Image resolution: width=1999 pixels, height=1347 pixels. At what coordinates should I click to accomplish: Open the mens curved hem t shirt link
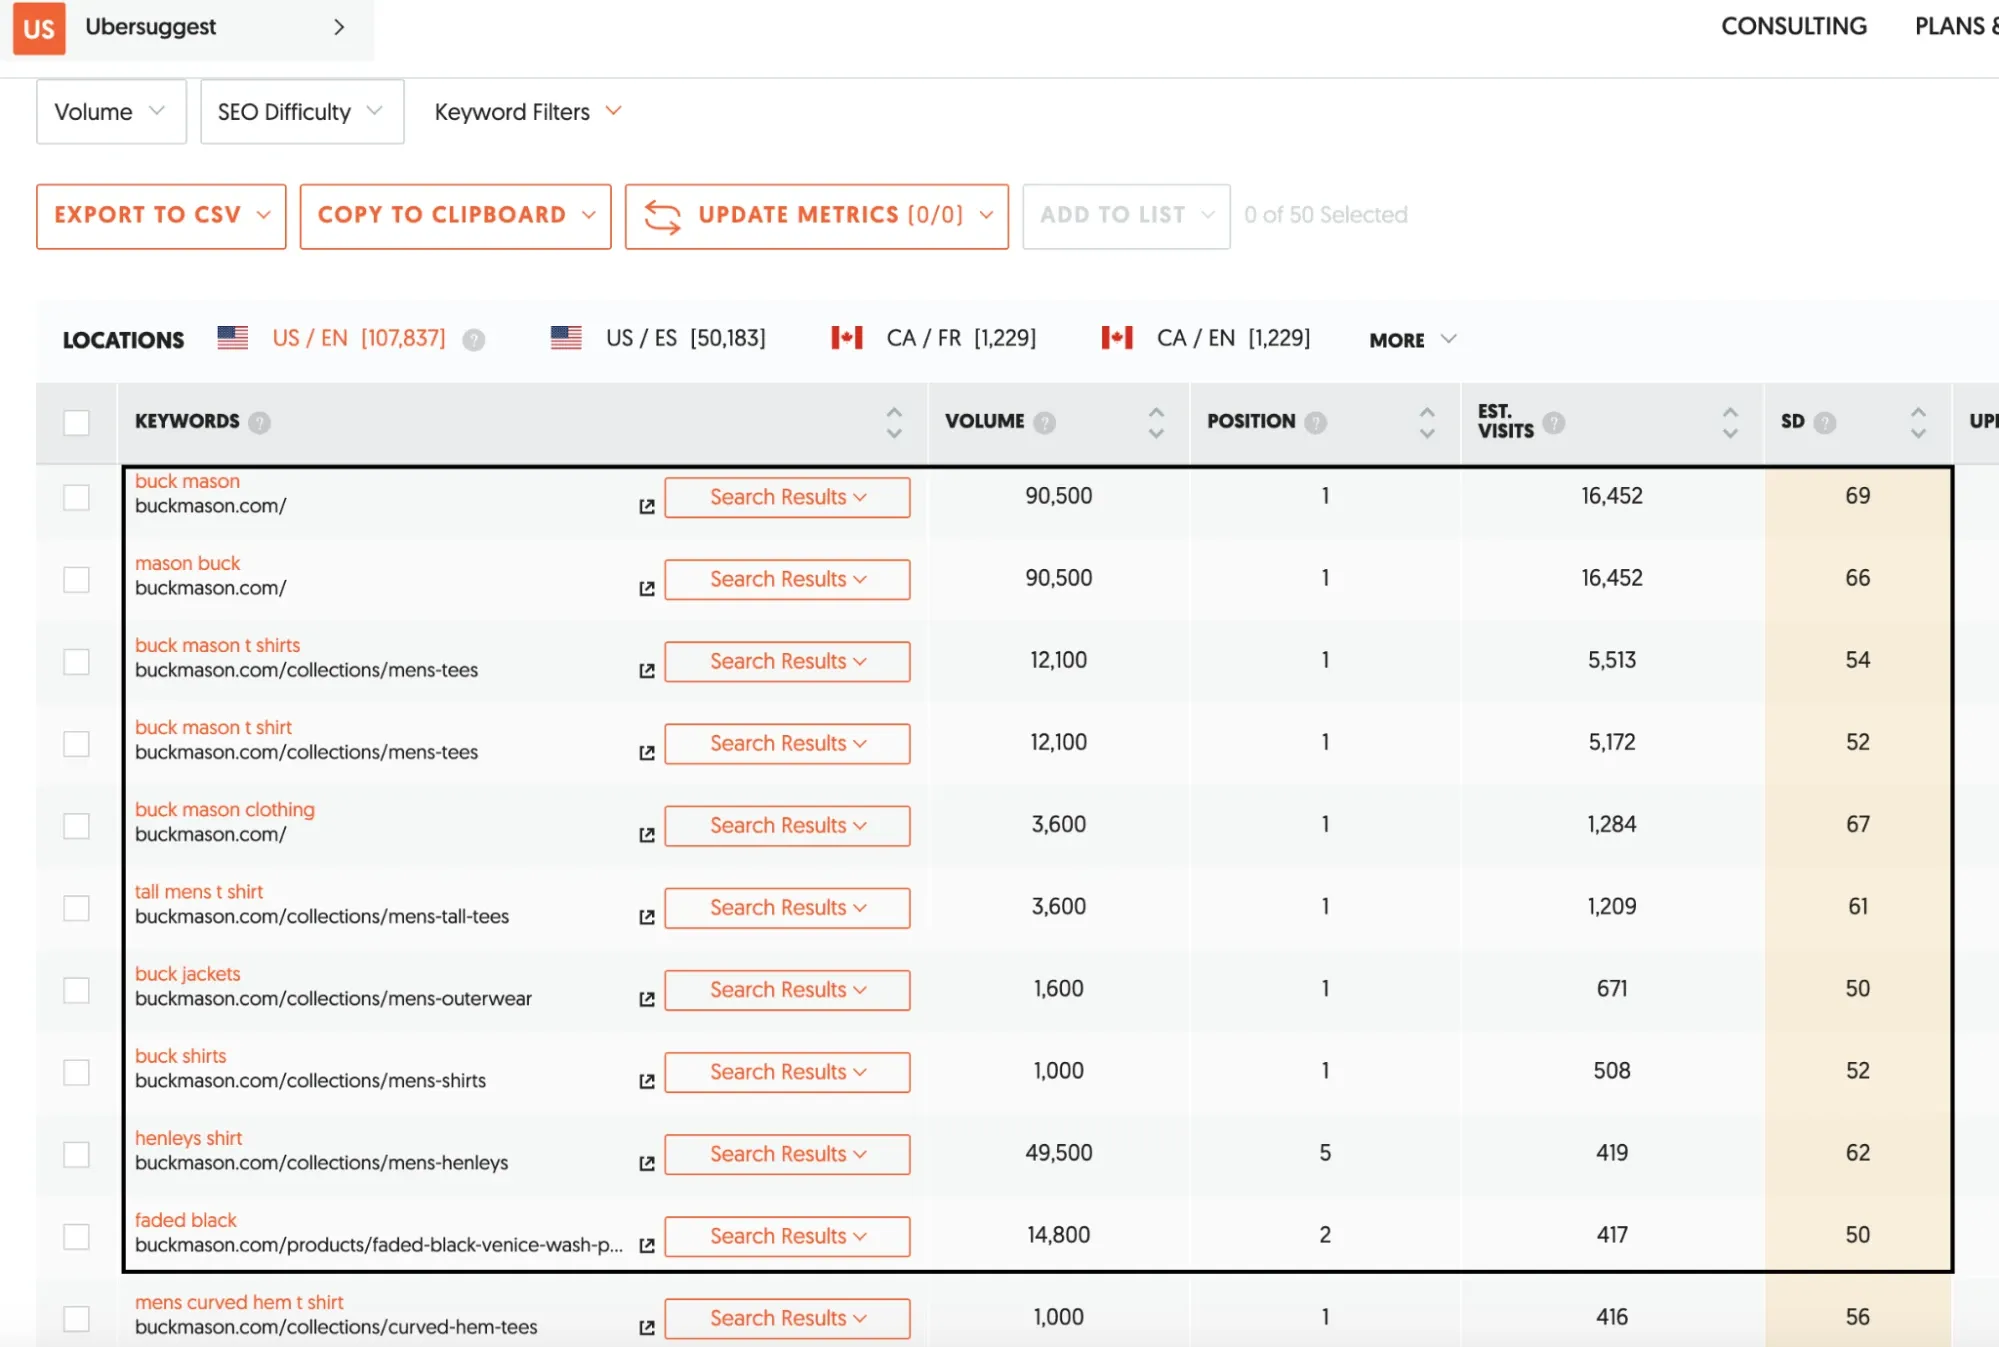(x=239, y=1302)
